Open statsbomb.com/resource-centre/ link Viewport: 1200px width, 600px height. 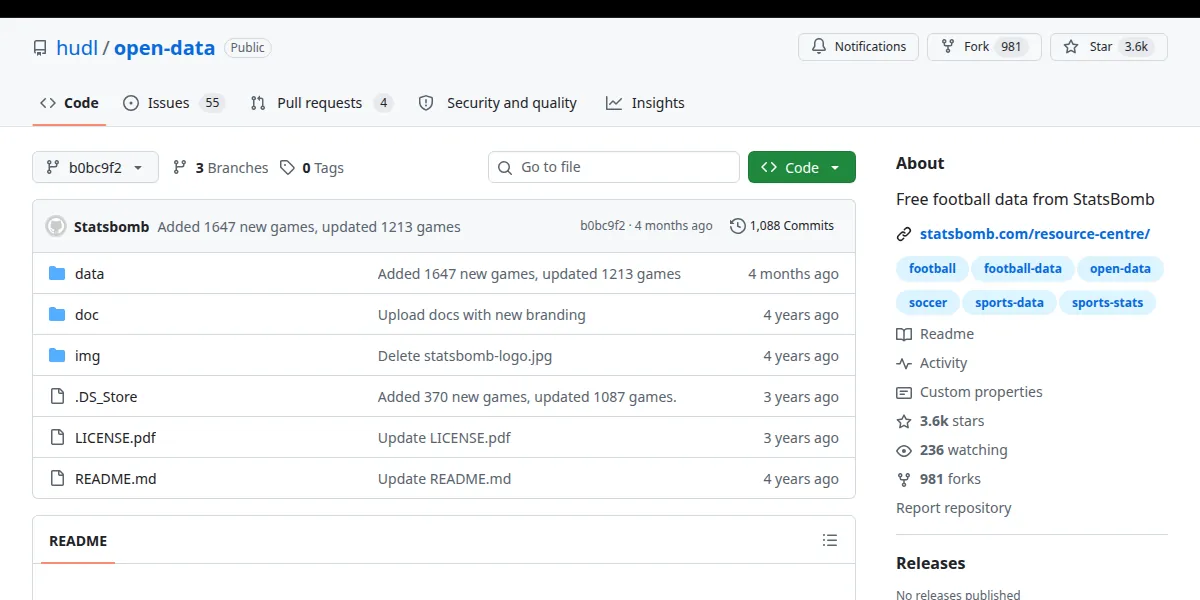click(x=1035, y=234)
